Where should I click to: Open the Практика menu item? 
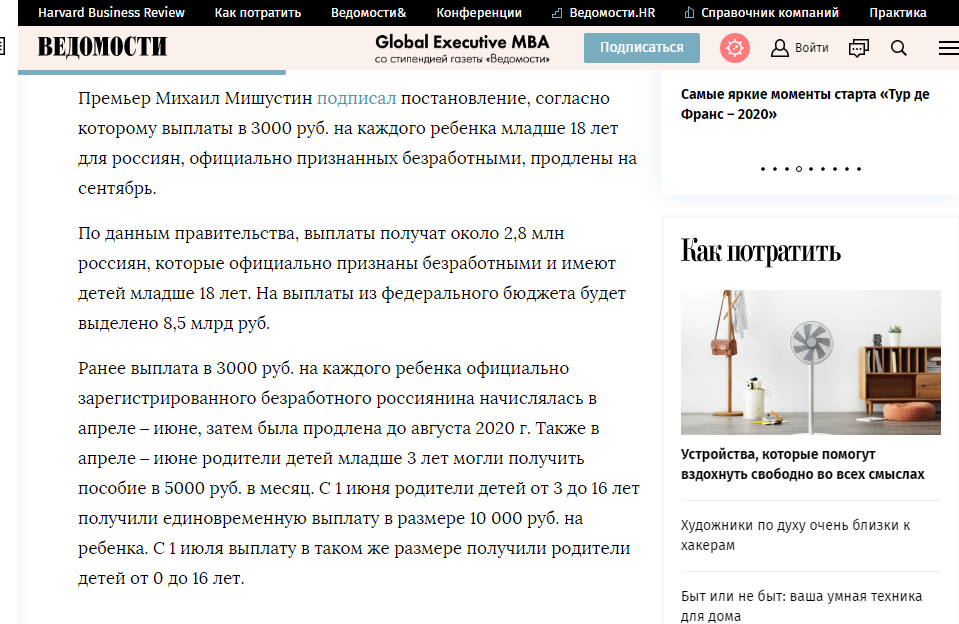click(x=899, y=13)
